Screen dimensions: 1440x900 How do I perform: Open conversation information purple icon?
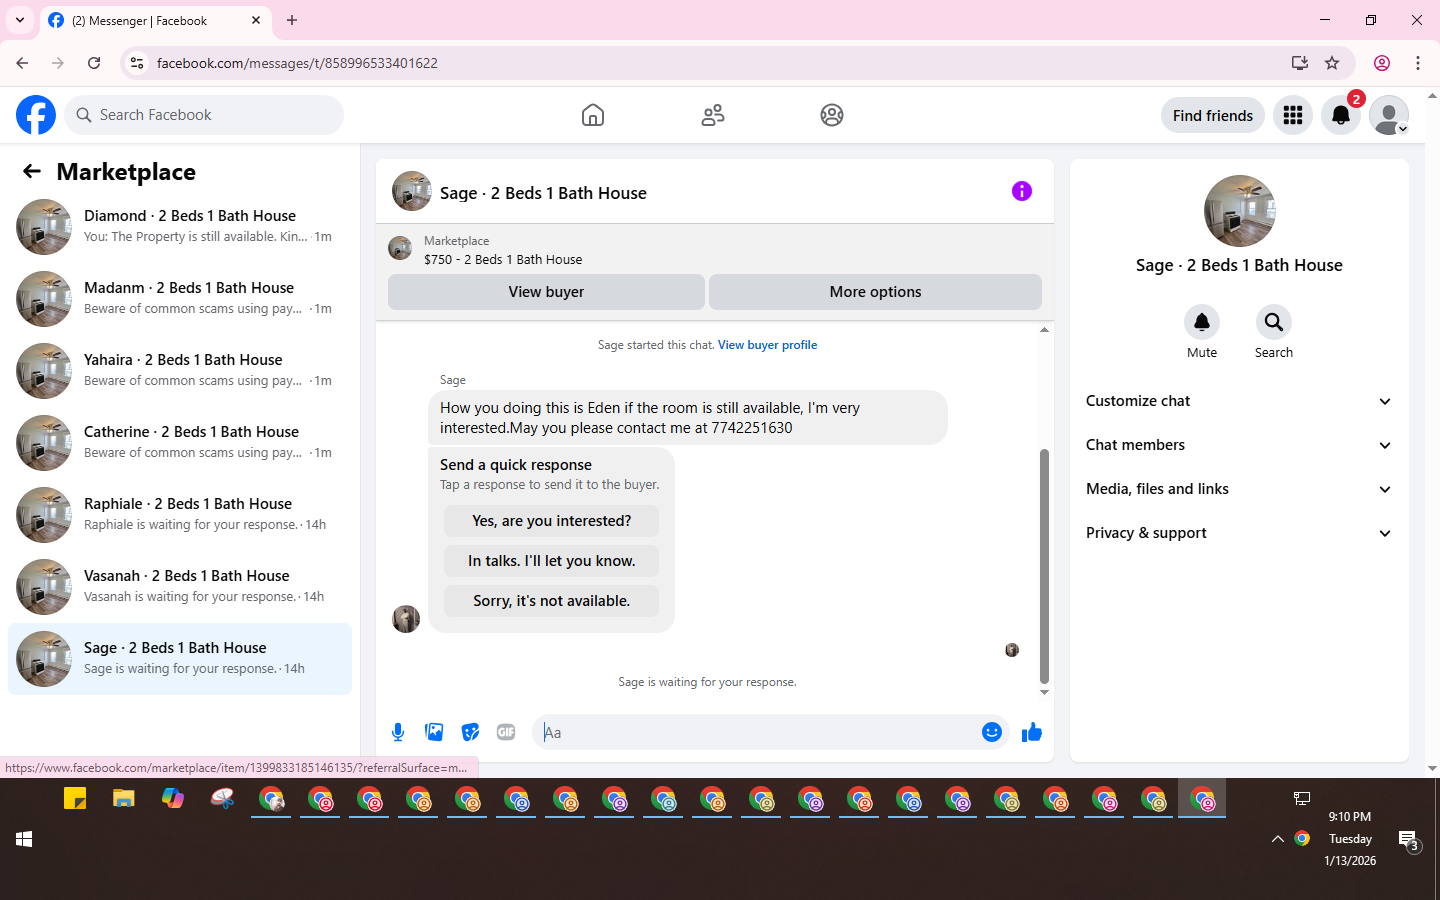(1022, 191)
